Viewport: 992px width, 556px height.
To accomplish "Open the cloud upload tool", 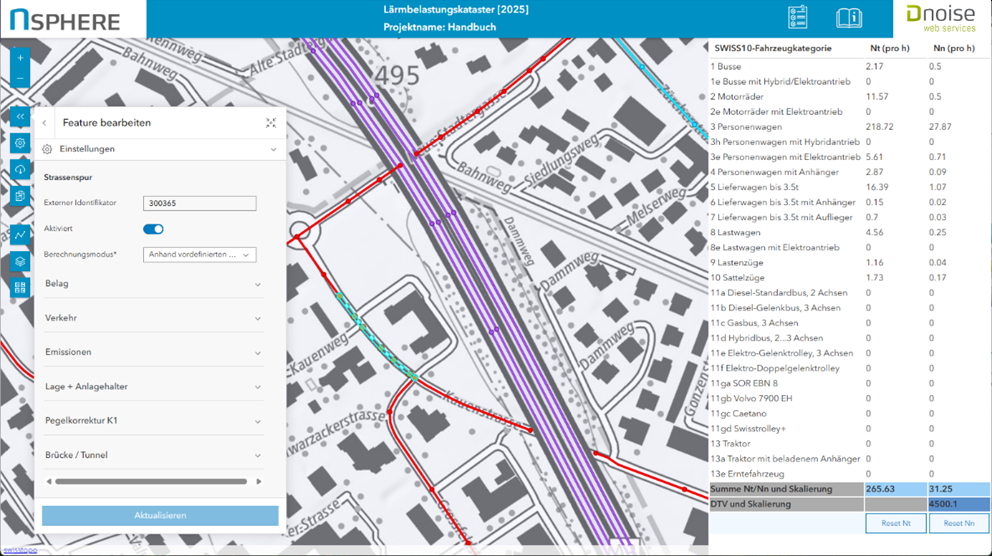I will pyautogui.click(x=20, y=170).
